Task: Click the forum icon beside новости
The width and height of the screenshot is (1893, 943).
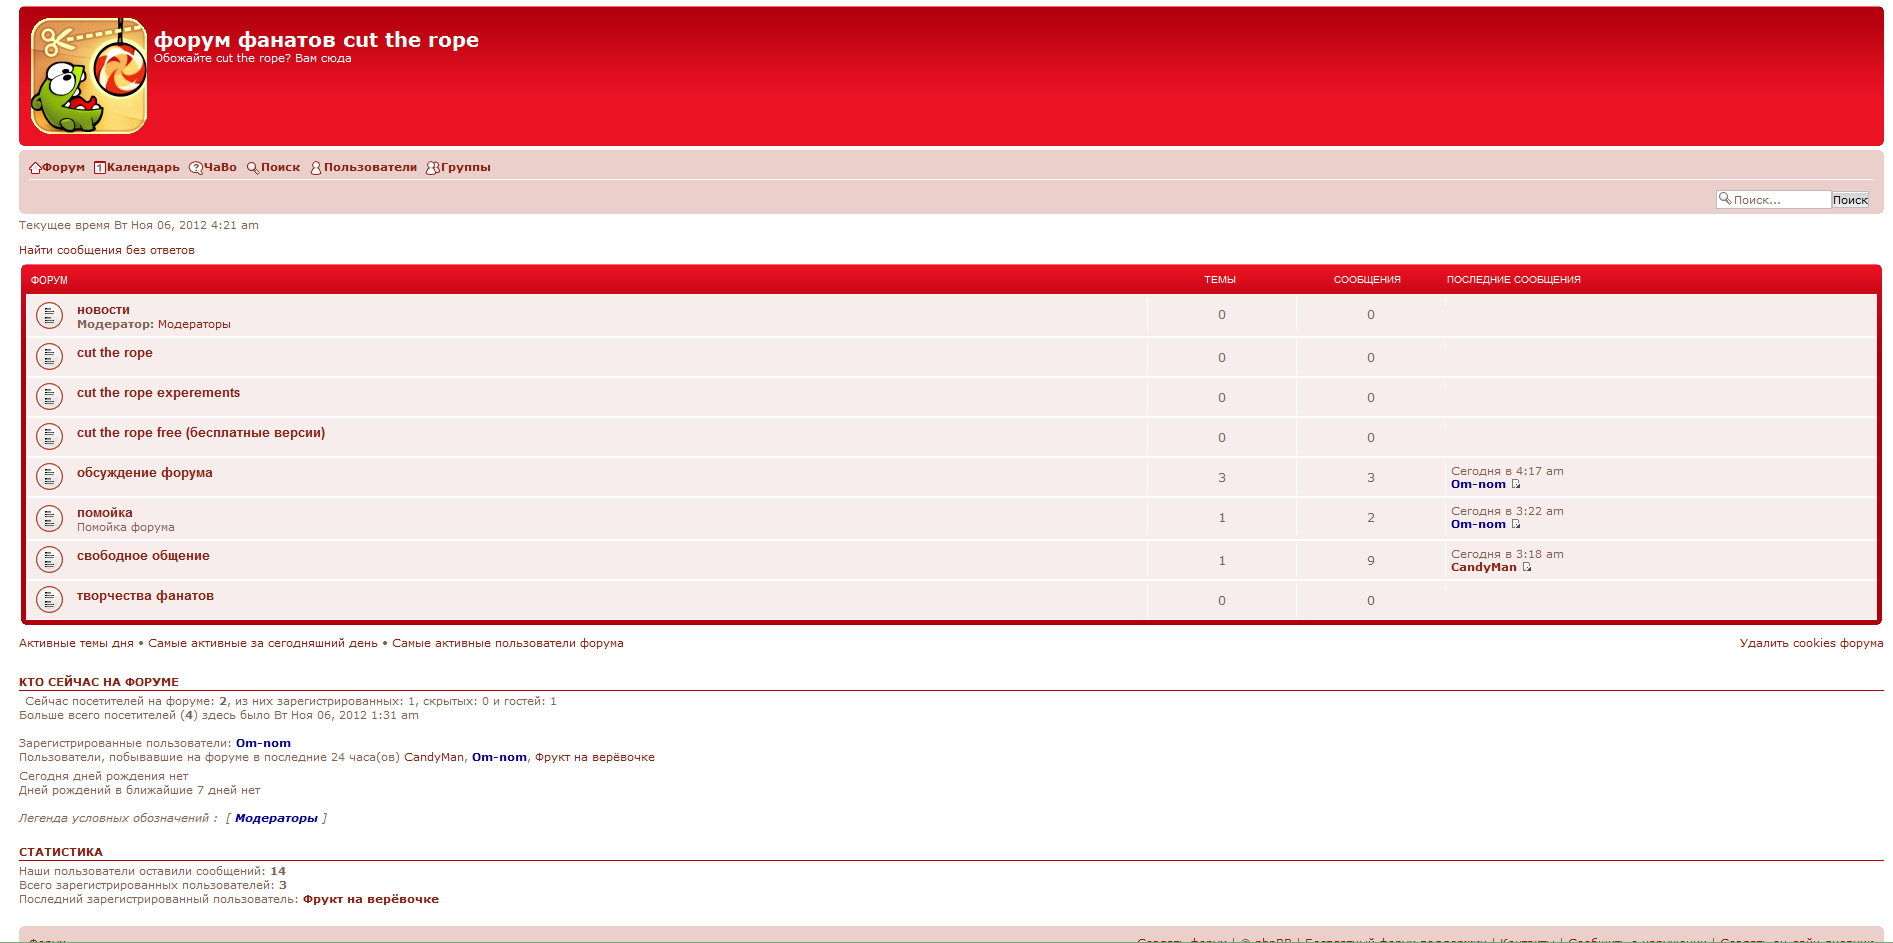Action: [x=49, y=316]
